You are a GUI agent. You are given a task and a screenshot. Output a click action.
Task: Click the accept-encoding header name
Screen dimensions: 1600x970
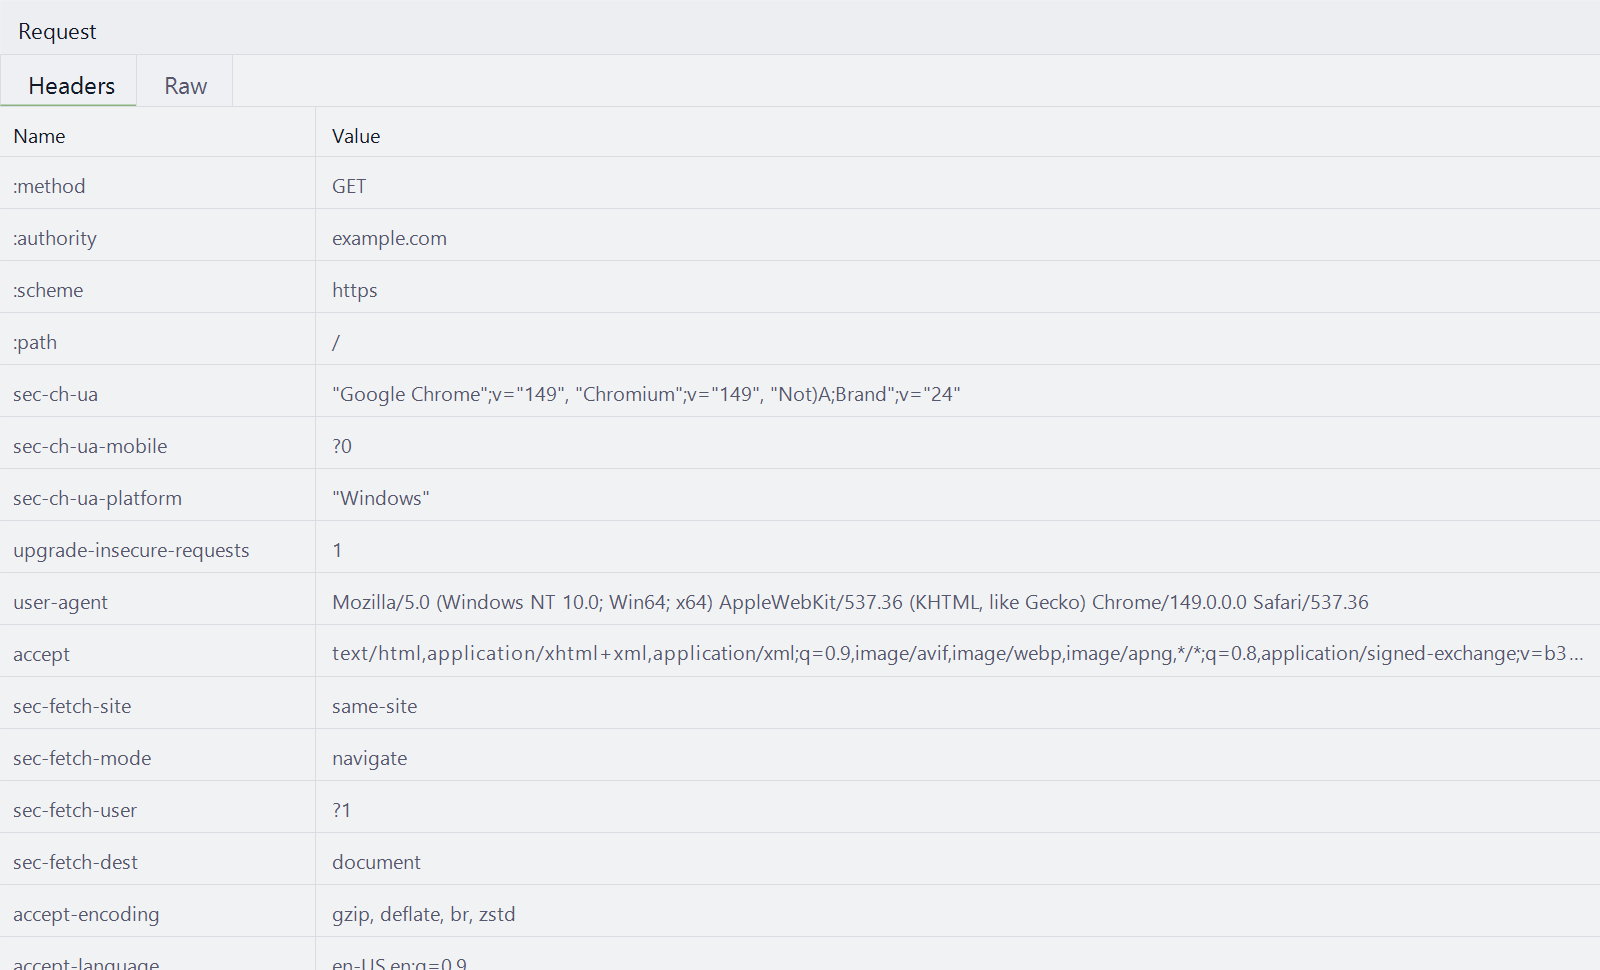click(86, 914)
